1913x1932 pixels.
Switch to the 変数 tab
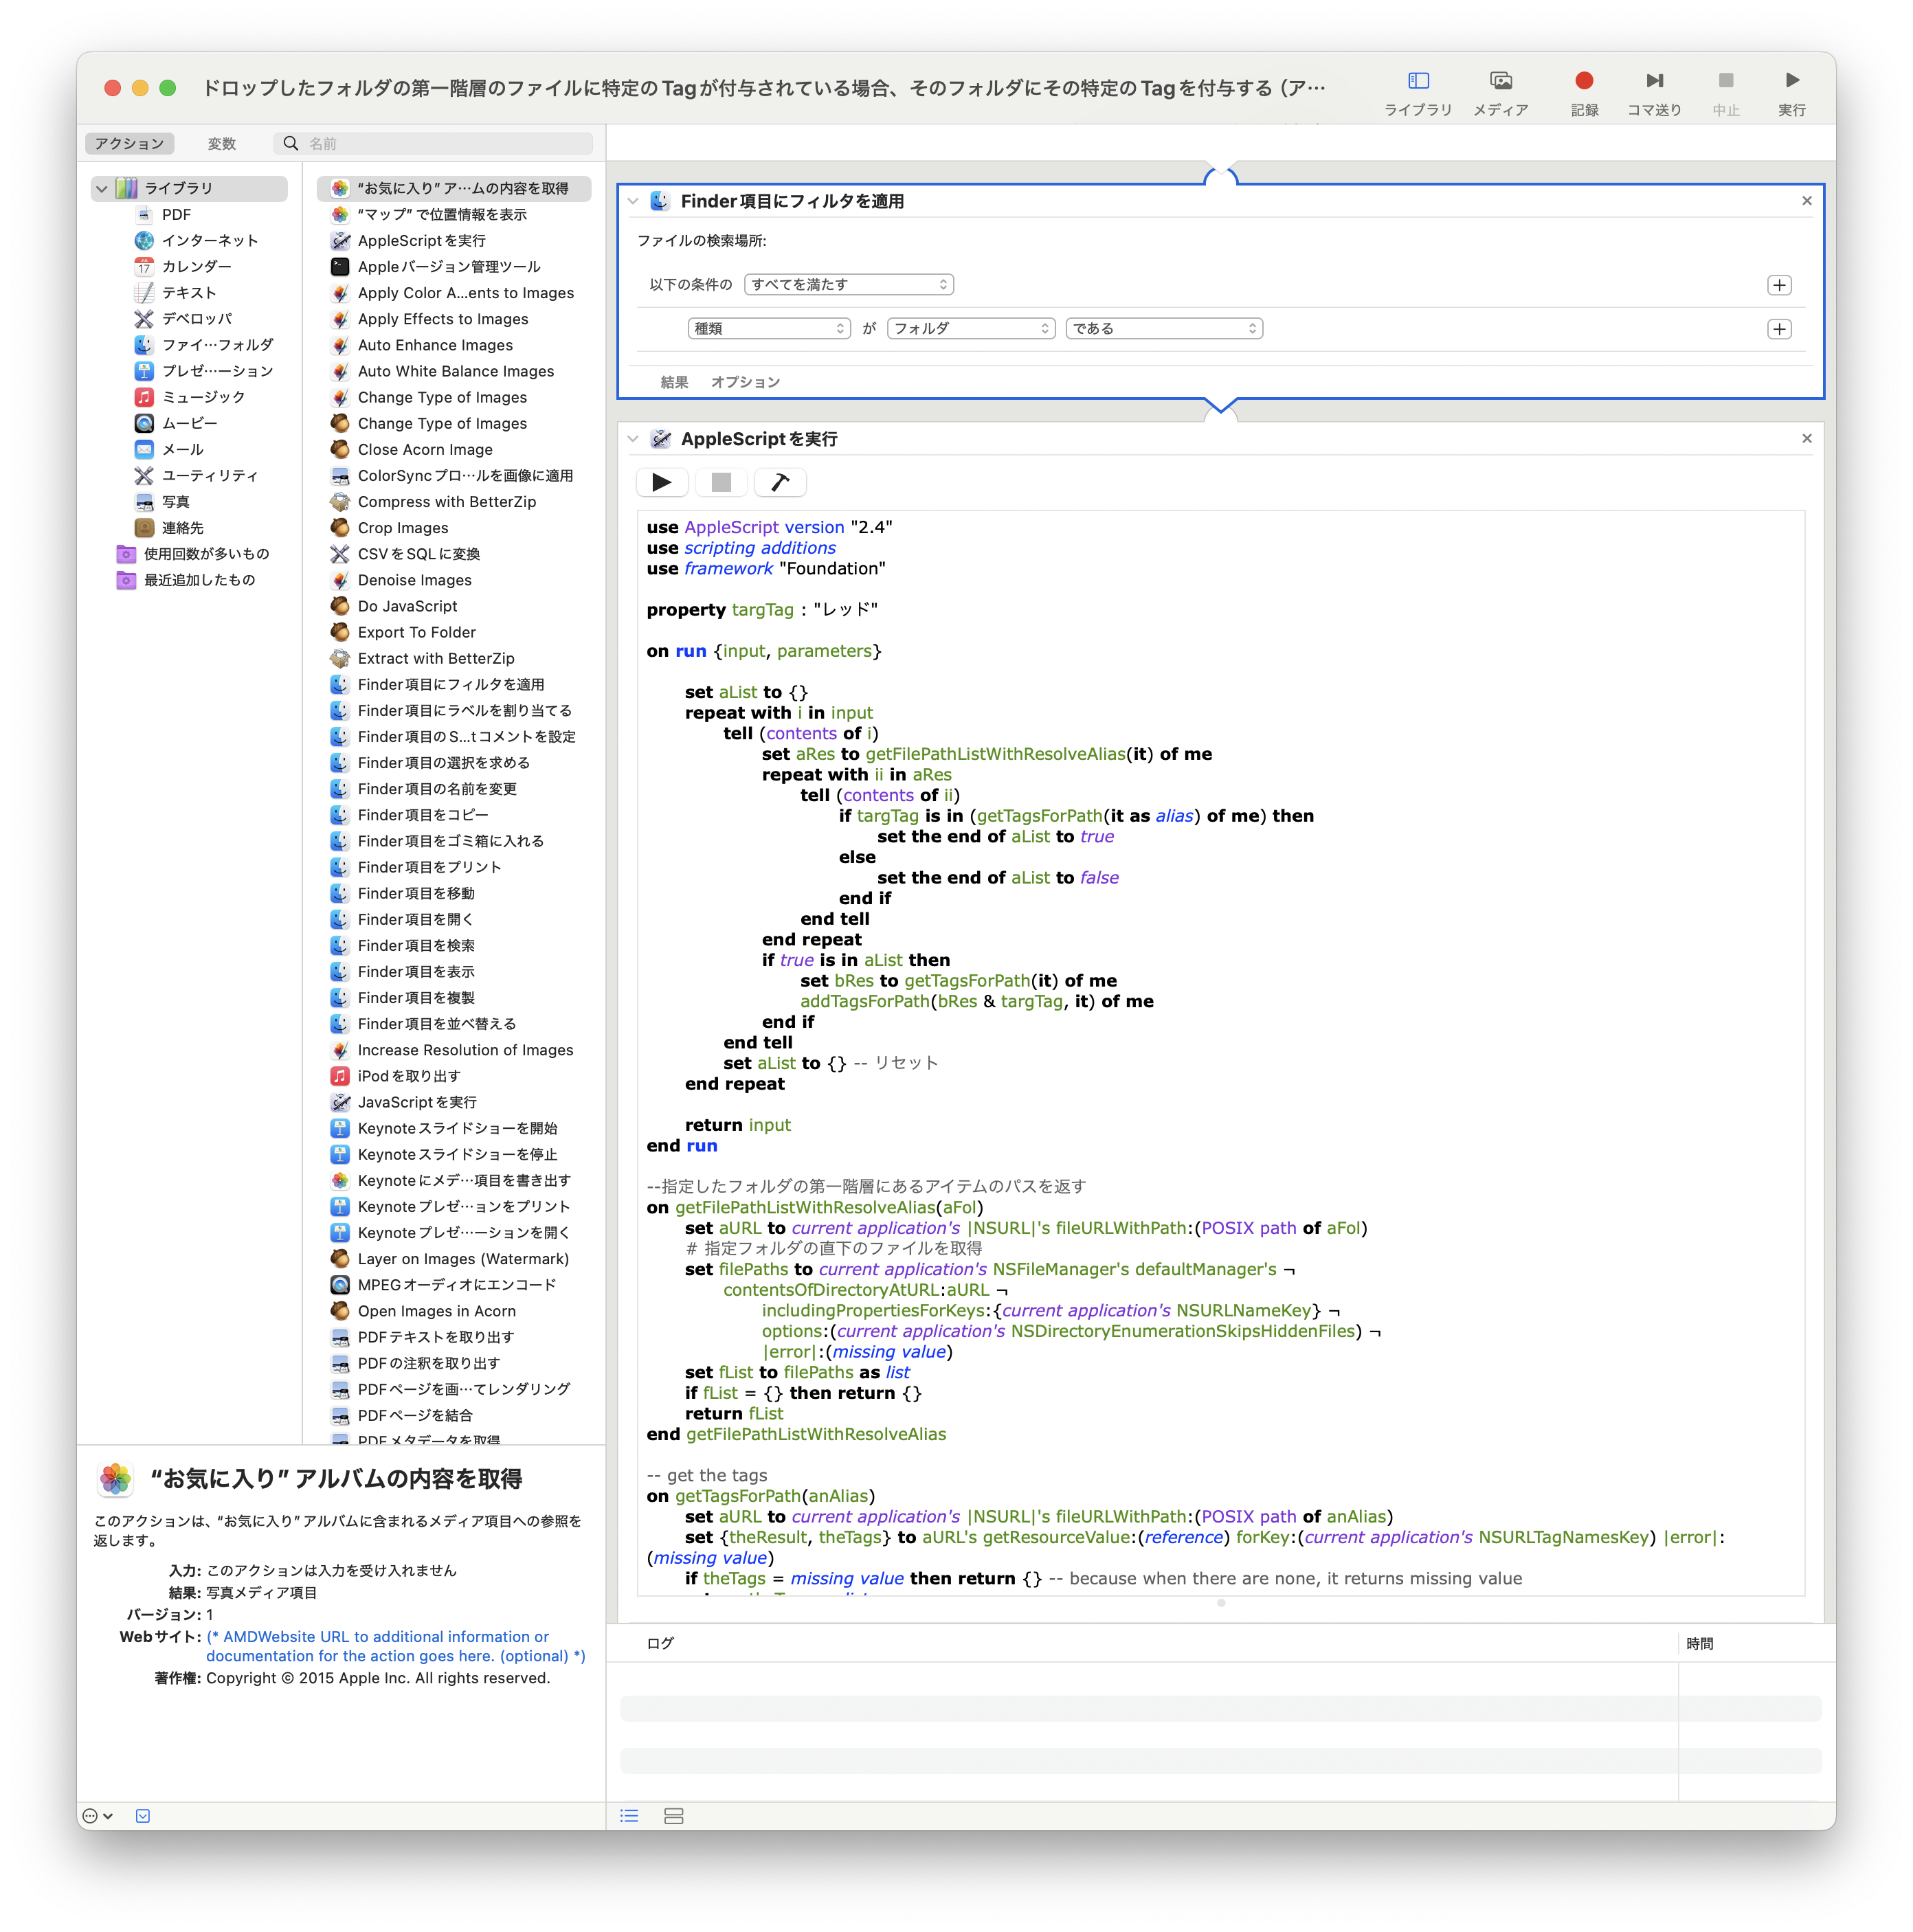click(x=221, y=144)
